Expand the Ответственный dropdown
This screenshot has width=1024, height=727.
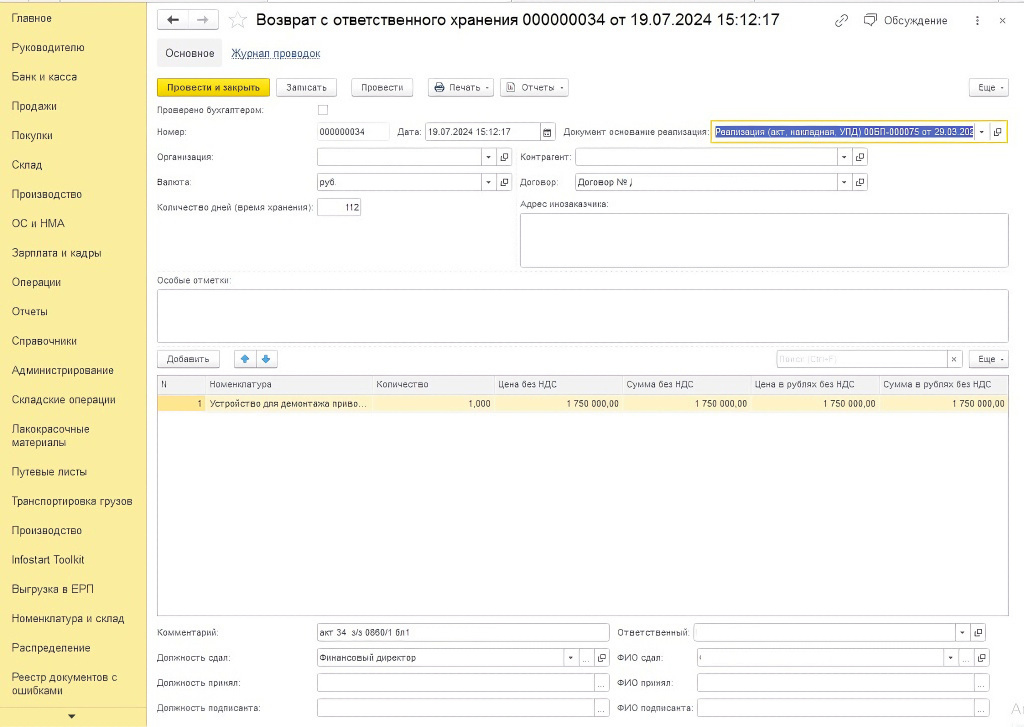coord(962,632)
